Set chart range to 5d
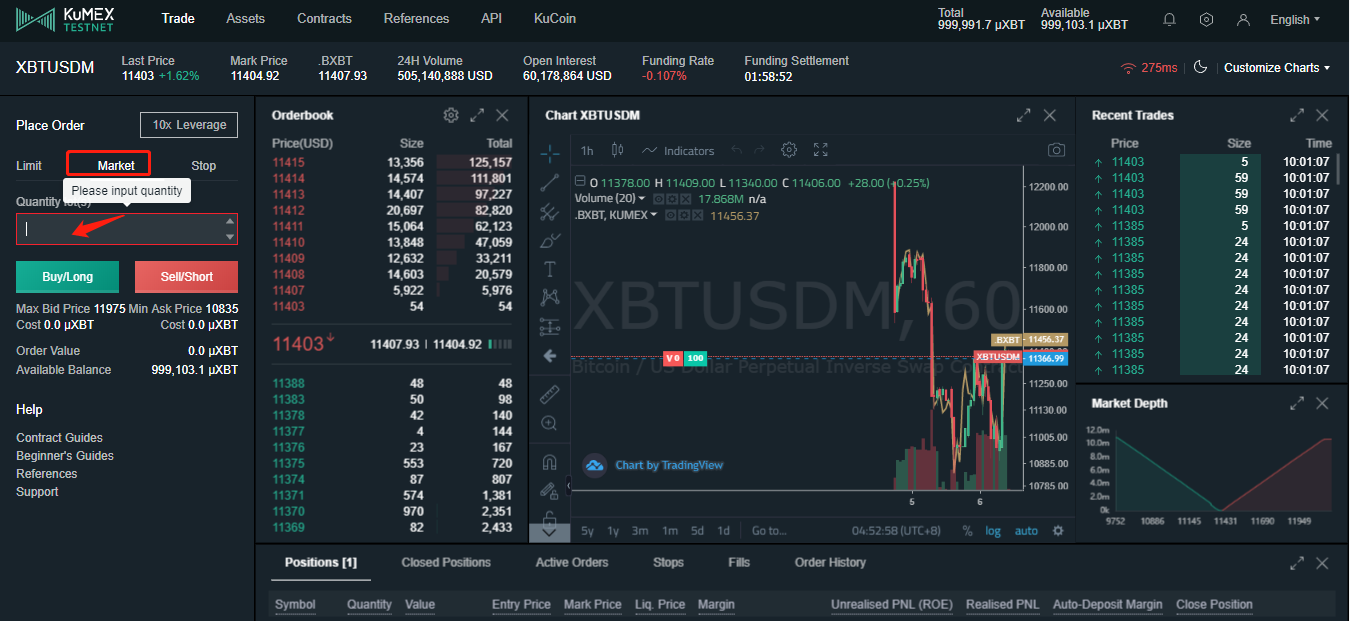 pos(697,531)
